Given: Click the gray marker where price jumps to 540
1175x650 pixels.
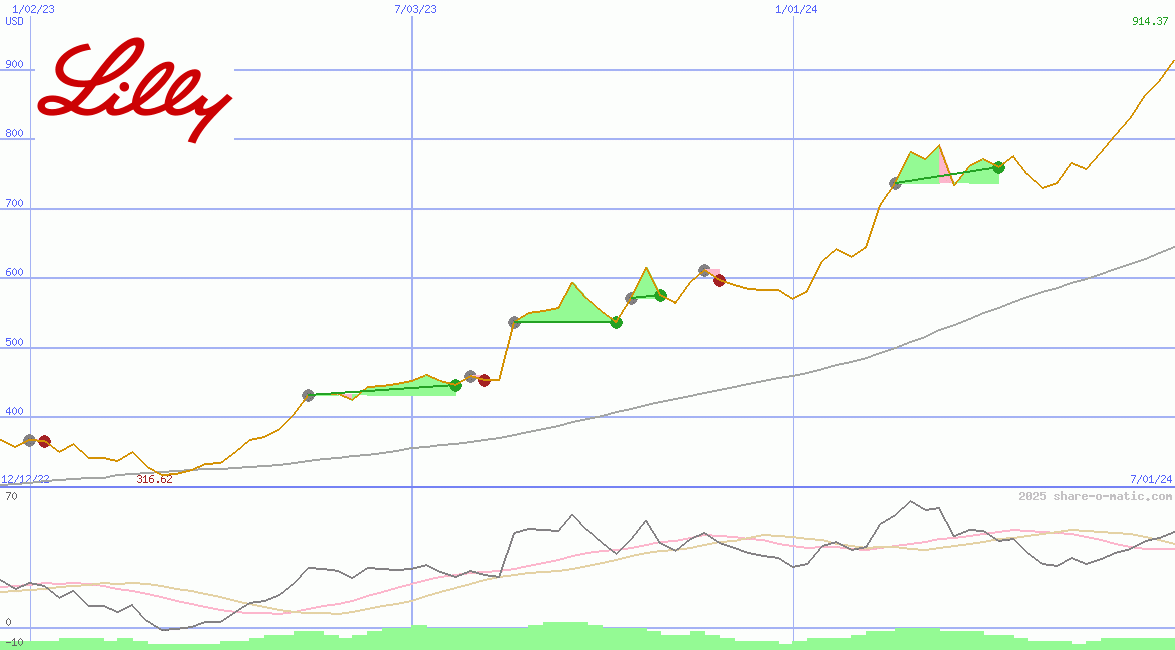Looking at the screenshot, I should (x=514, y=322).
